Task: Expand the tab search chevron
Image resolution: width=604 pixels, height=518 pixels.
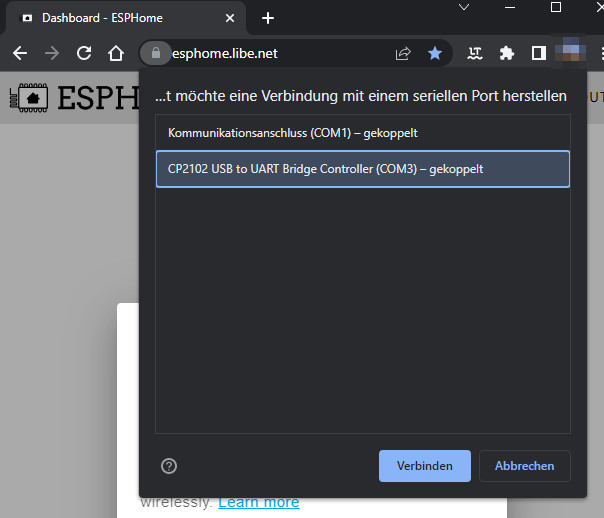Action: pyautogui.click(x=464, y=7)
